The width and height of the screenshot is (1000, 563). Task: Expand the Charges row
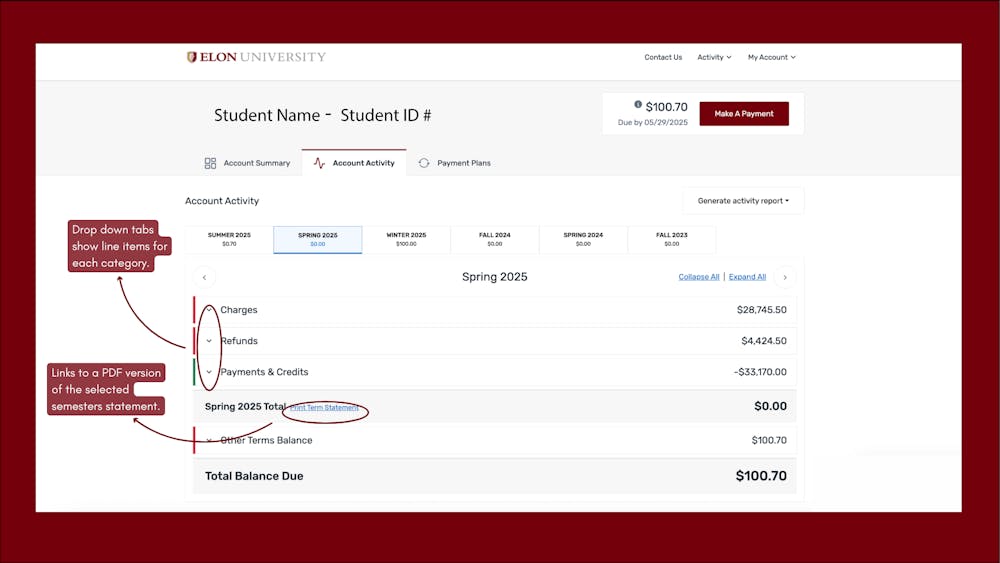(209, 310)
